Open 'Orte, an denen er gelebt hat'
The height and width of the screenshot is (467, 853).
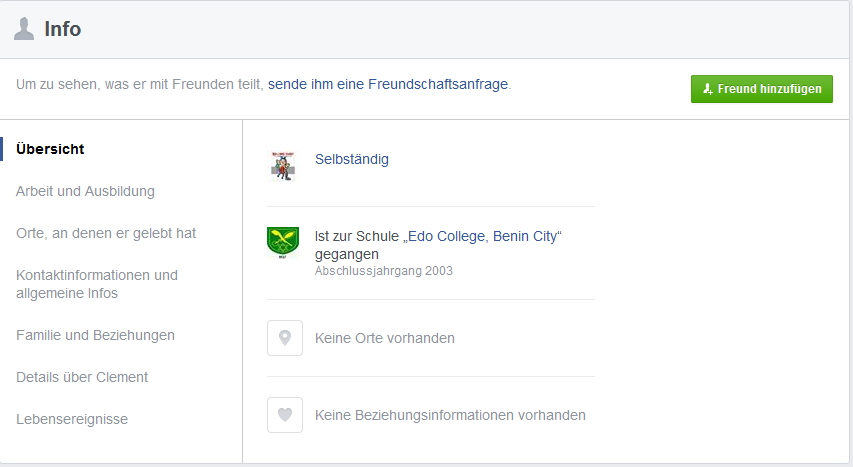point(106,233)
